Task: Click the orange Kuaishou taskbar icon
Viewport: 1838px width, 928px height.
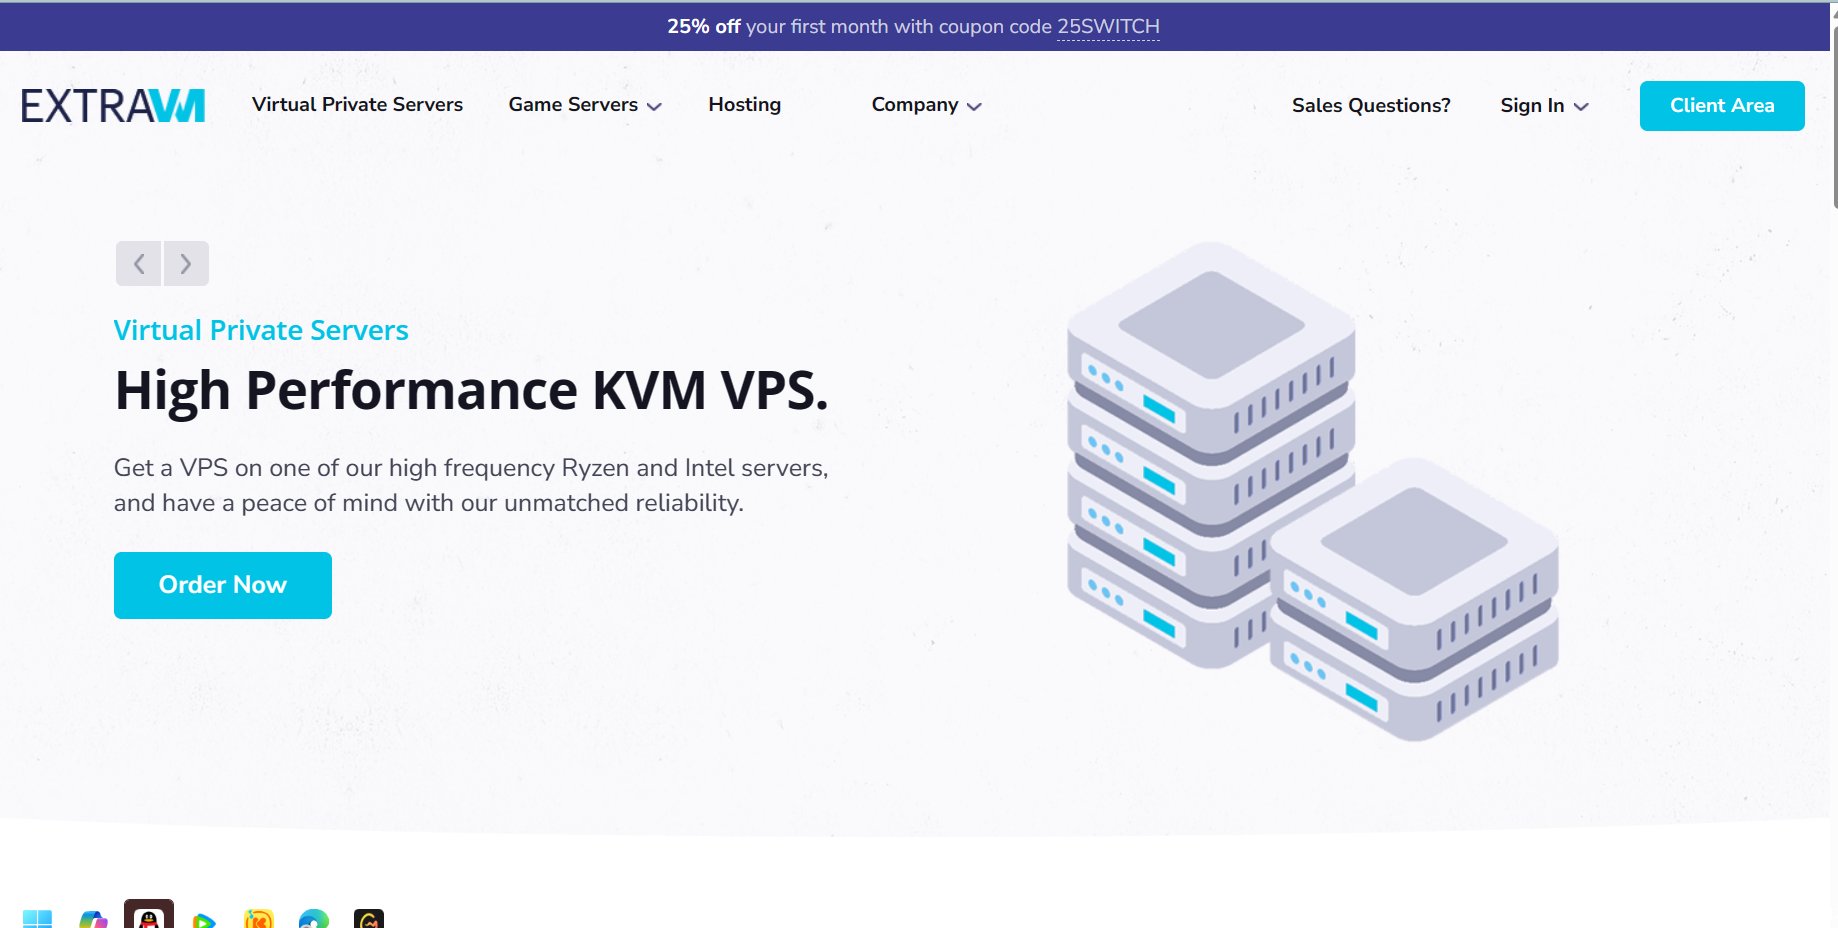Action: [x=259, y=918]
